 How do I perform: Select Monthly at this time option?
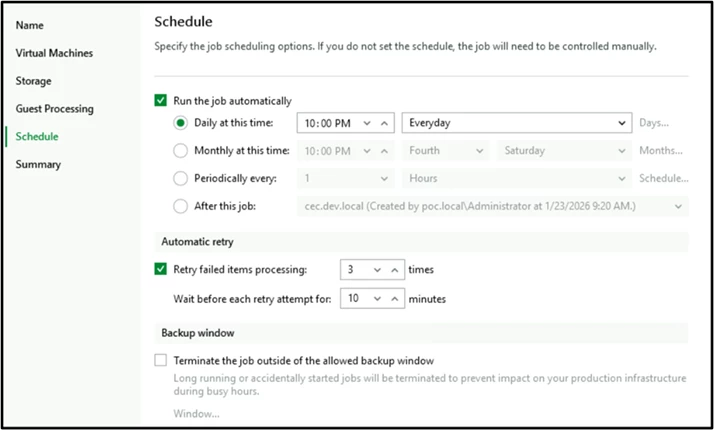180,151
